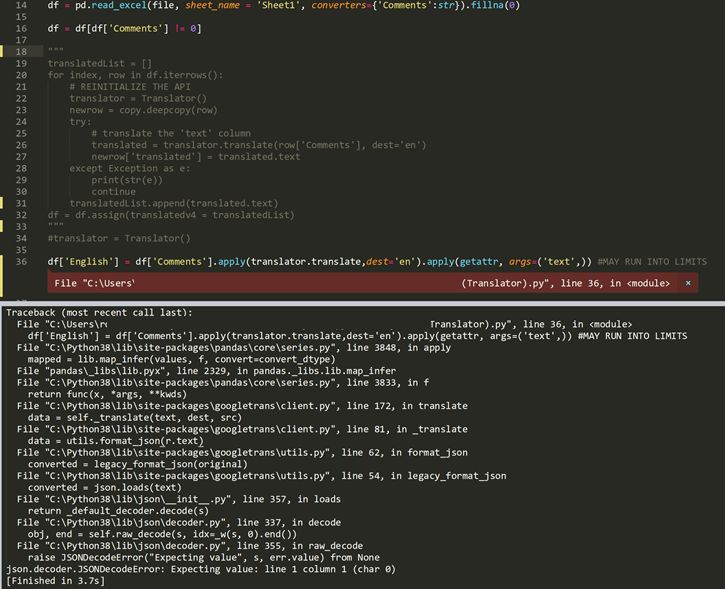Click df[df['Comments'] != 0] filter line
Image resolution: width=725 pixels, height=589 pixels.
tap(124, 28)
